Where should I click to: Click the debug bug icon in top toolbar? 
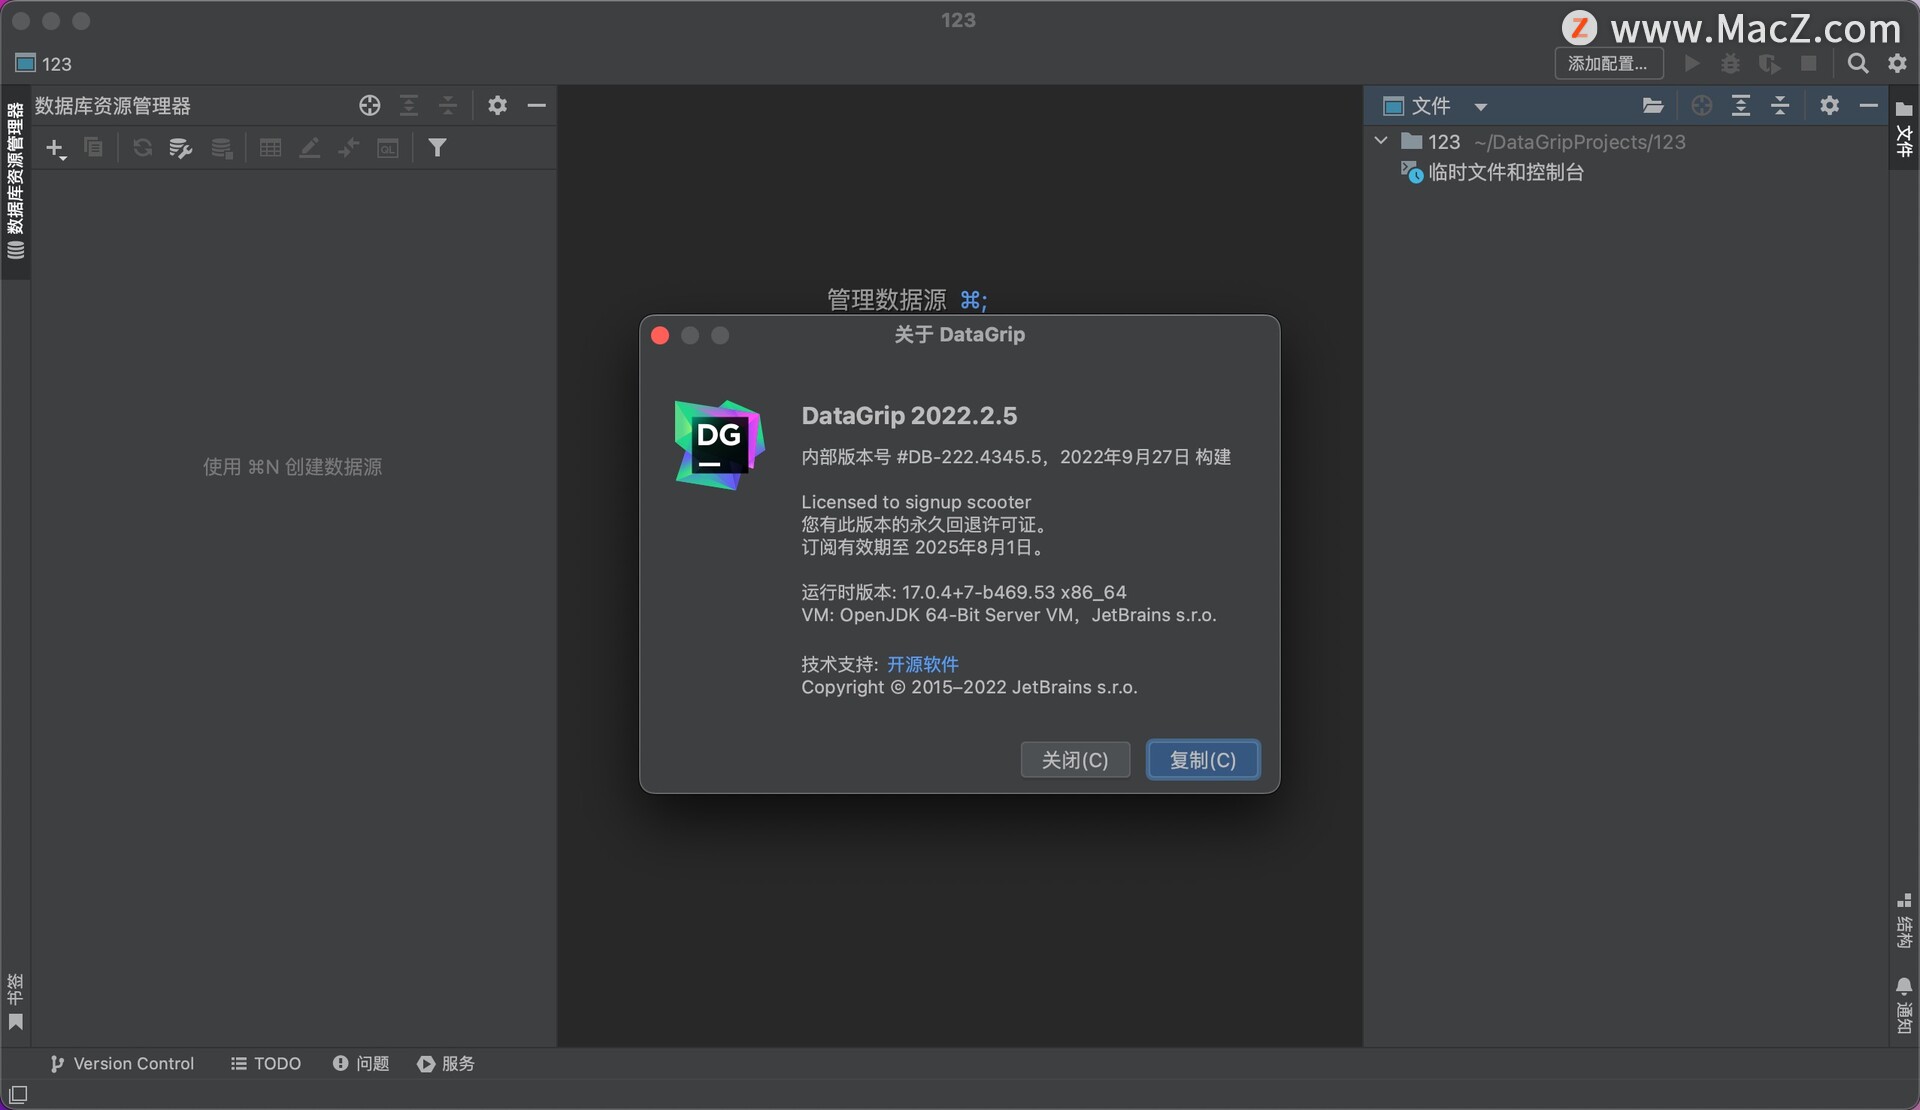(1730, 63)
